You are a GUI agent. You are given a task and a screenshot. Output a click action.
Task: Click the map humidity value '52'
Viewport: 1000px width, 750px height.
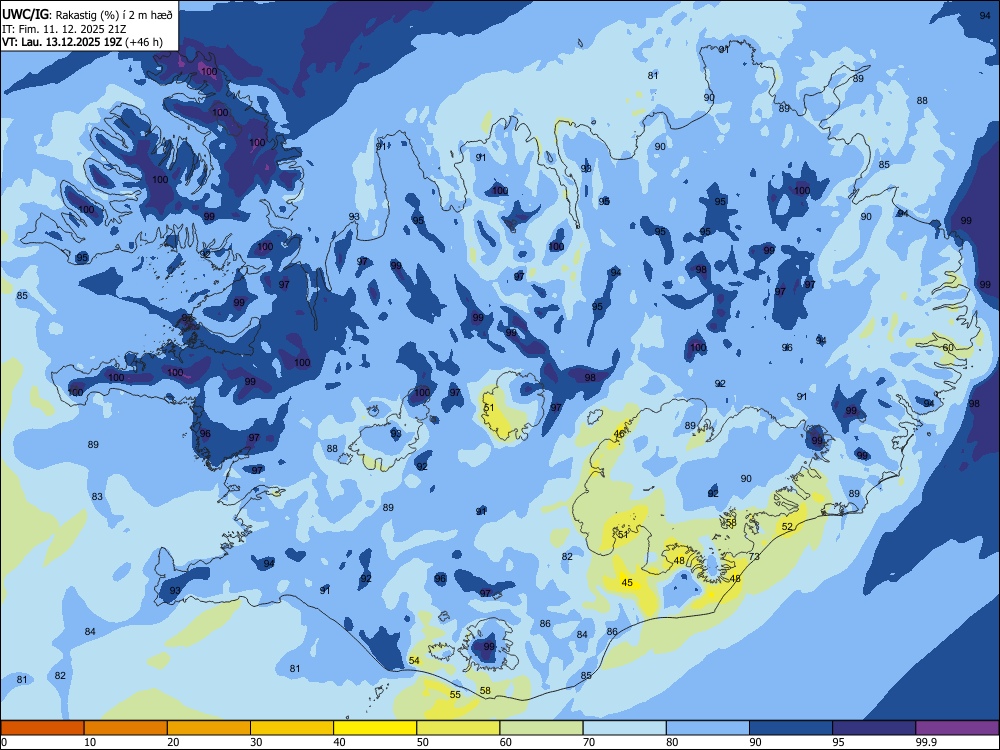(788, 526)
